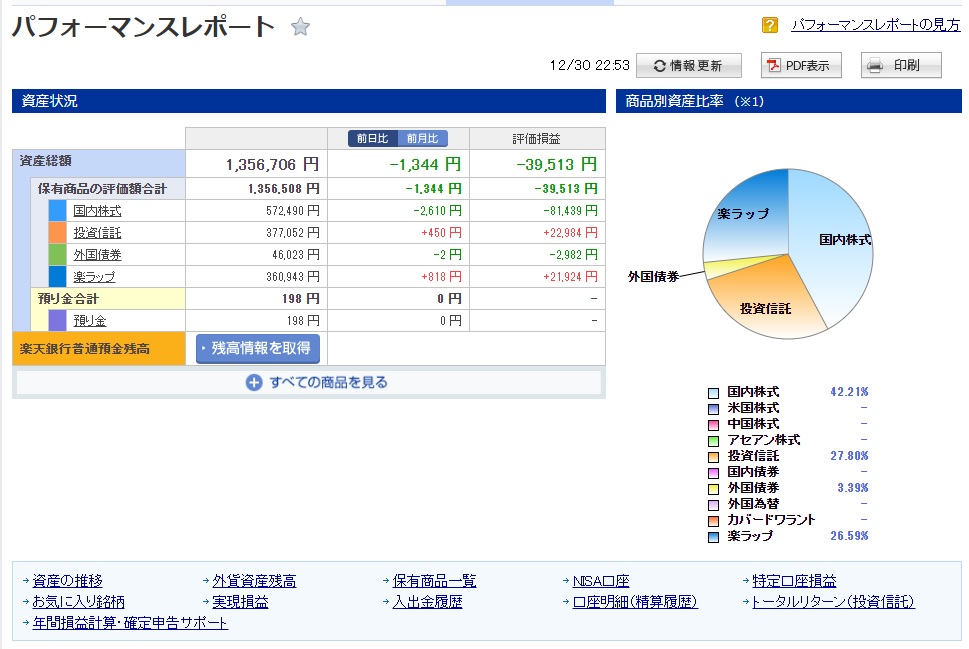Expand すべての商品を見る
The width and height of the screenshot is (969, 649).
pos(308,383)
